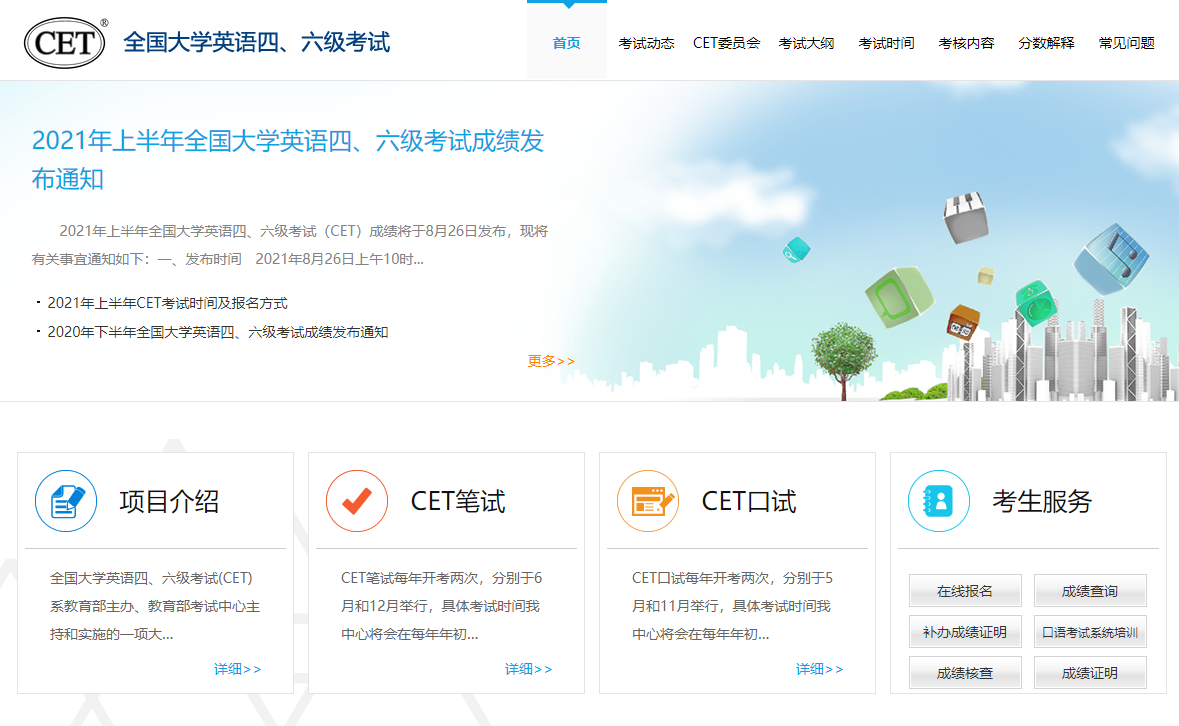1179x726 pixels.
Task: Click 详细>> under CET口试
Action: [820, 669]
